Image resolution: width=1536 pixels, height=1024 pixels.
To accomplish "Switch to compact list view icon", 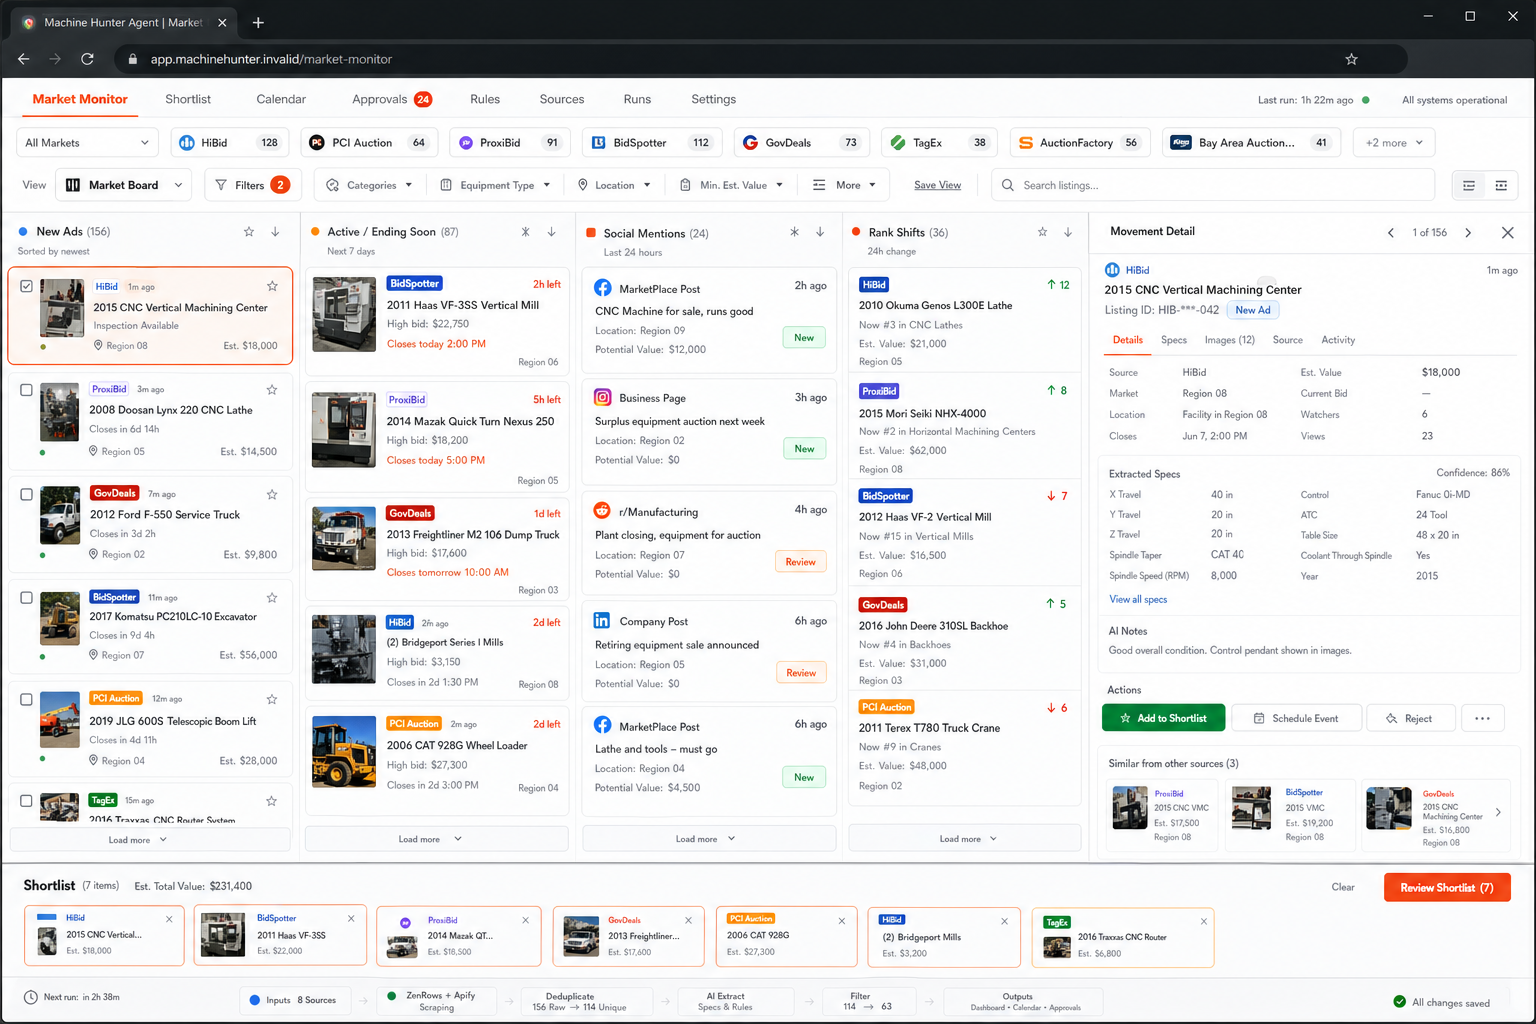I will pos(1469,185).
